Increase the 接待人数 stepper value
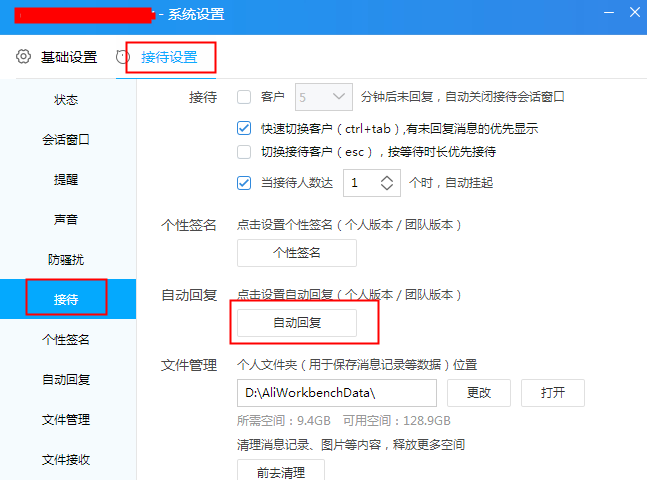647x480 pixels. tap(387, 178)
